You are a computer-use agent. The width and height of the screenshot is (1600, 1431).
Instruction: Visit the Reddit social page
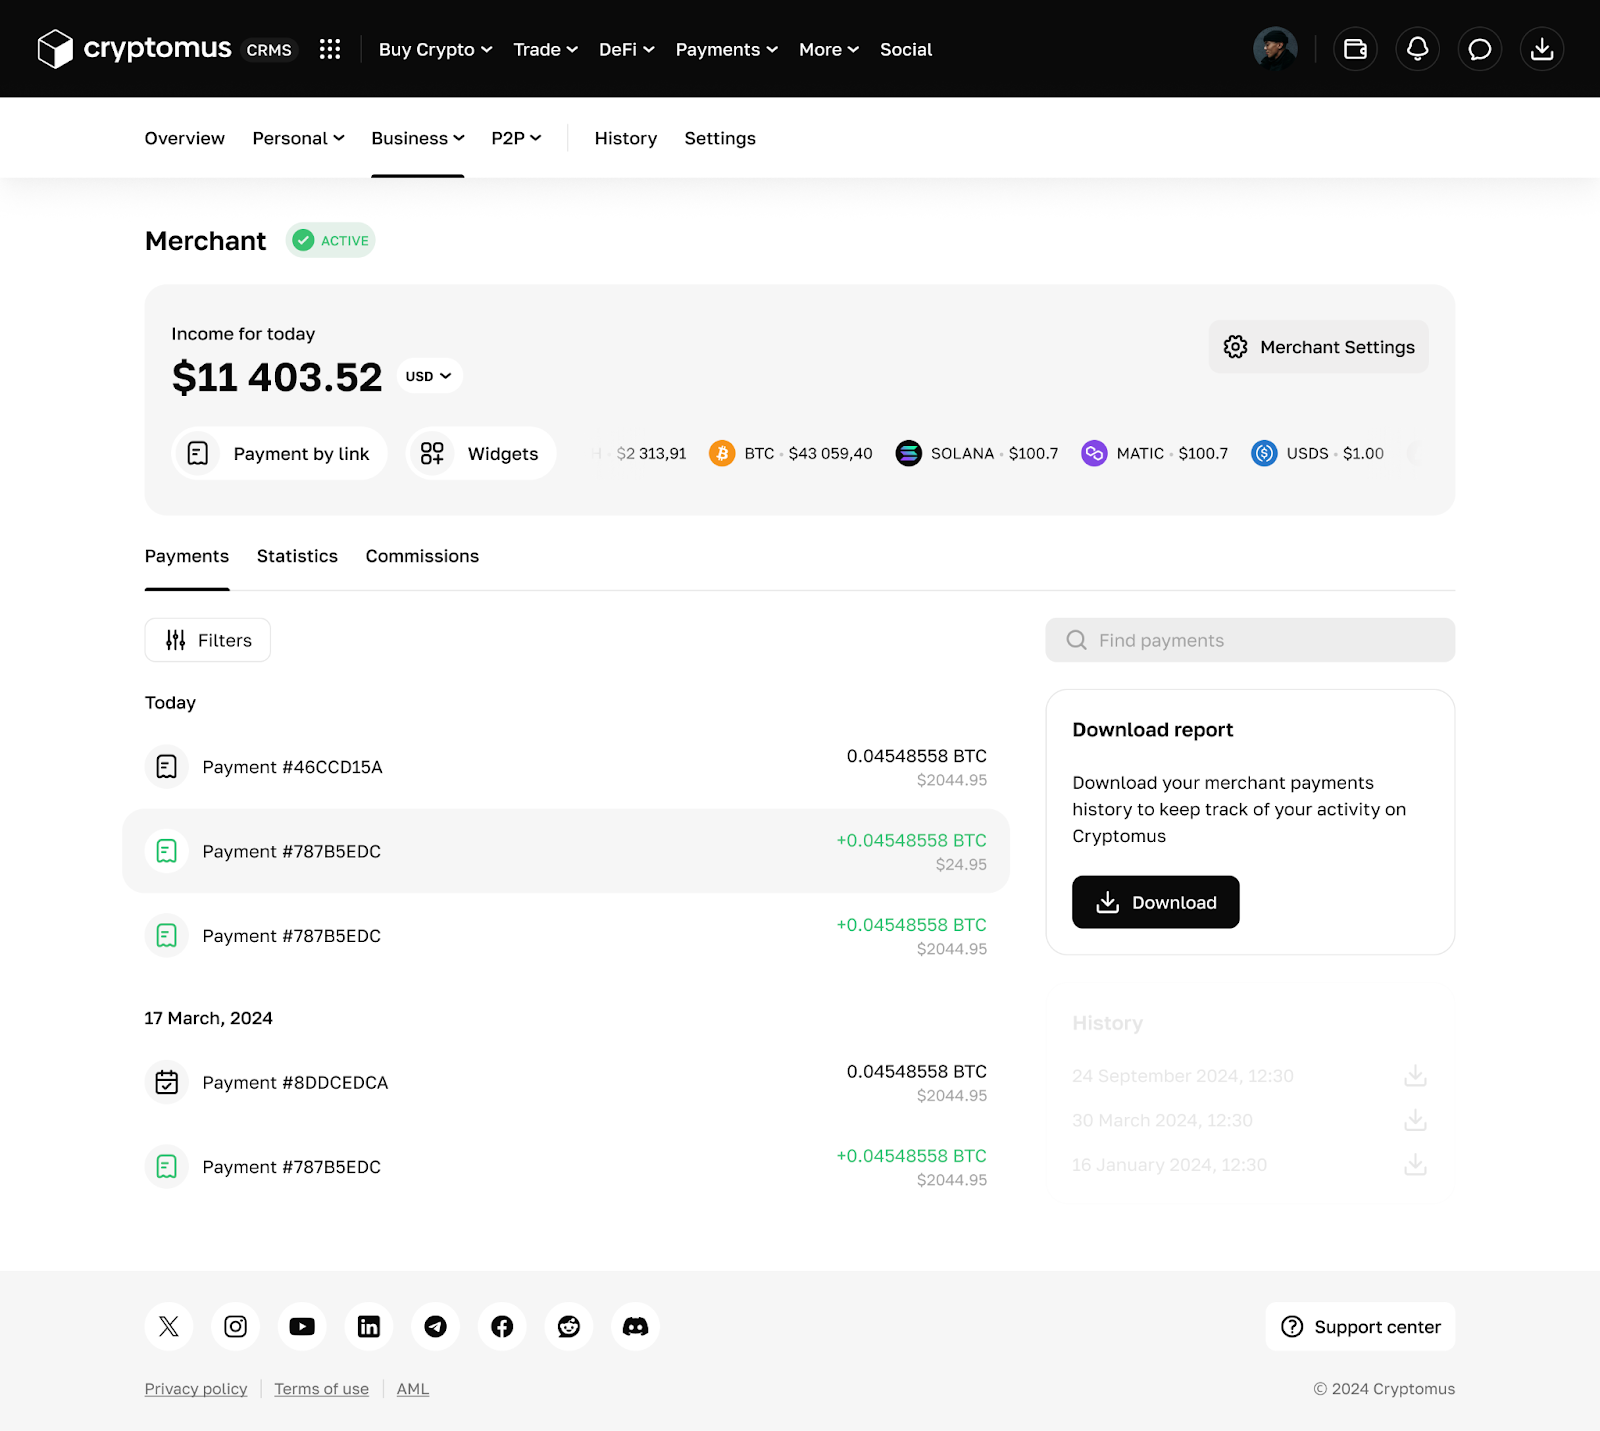pyautogui.click(x=569, y=1326)
